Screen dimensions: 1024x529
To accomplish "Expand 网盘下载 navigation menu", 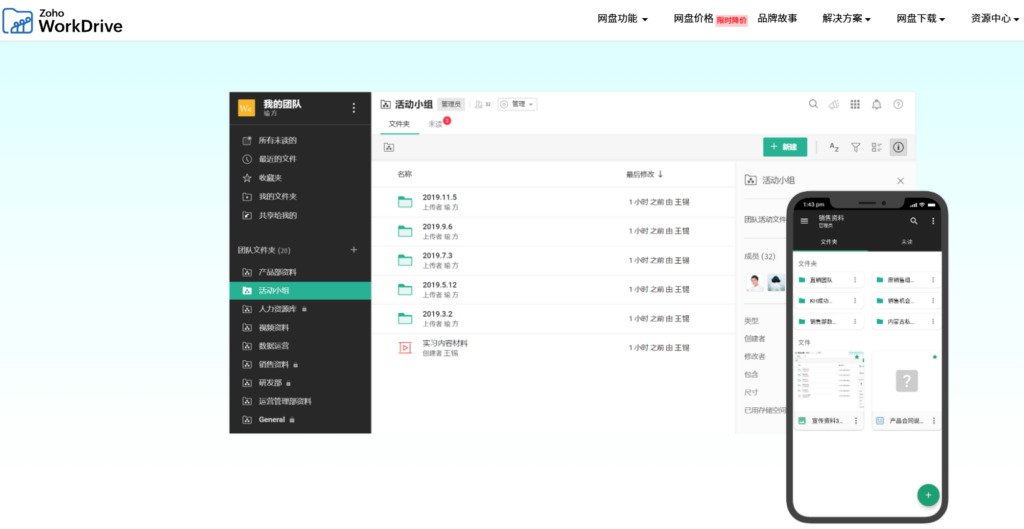I will point(921,19).
